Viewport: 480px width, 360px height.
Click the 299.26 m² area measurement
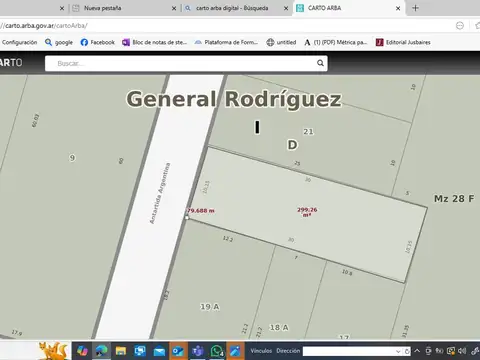pyautogui.click(x=307, y=212)
